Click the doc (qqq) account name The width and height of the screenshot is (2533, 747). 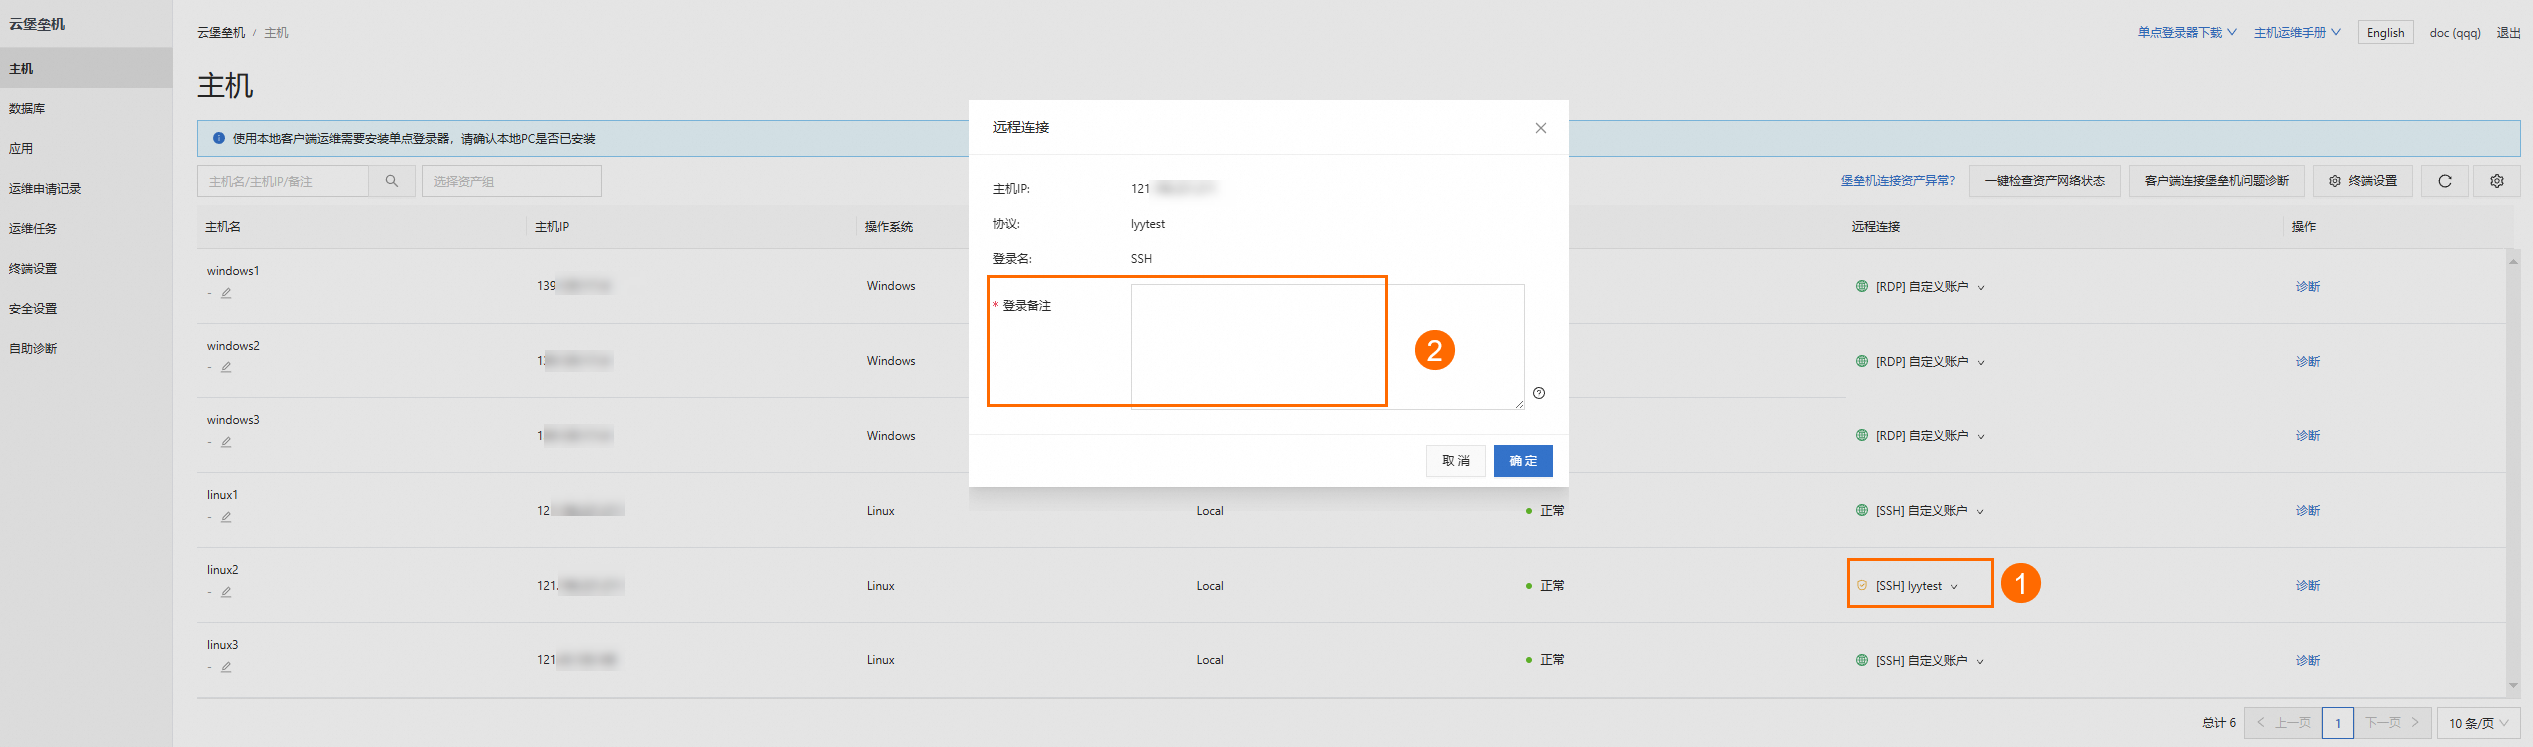pos(2455,33)
